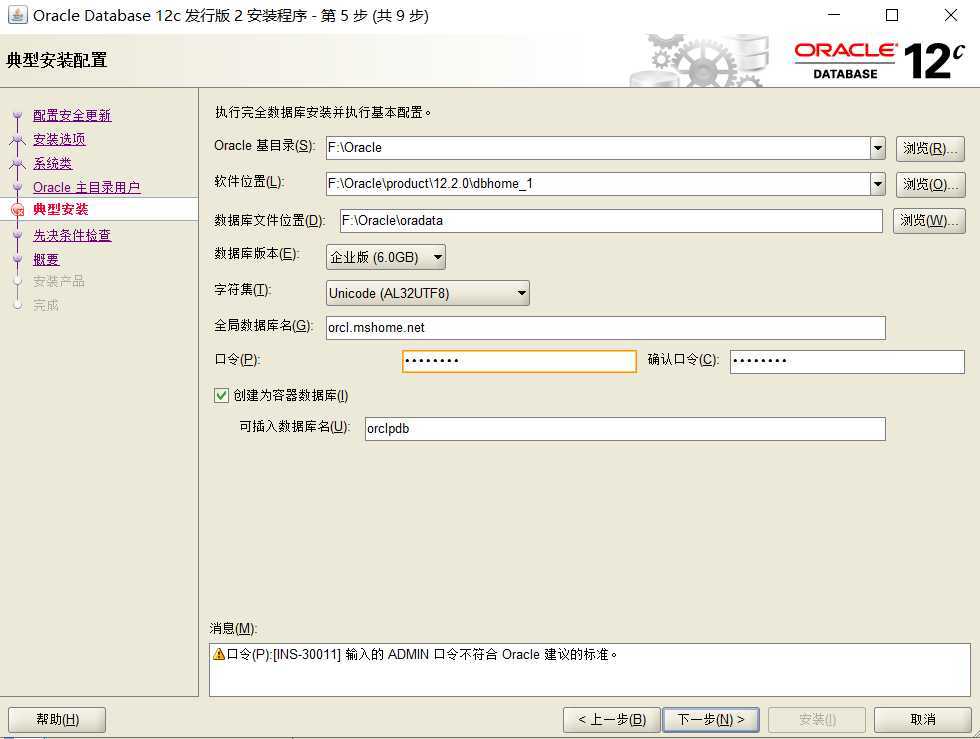The height and width of the screenshot is (739, 980).
Task: Go to the 系统类 step
Action: (x=52, y=164)
